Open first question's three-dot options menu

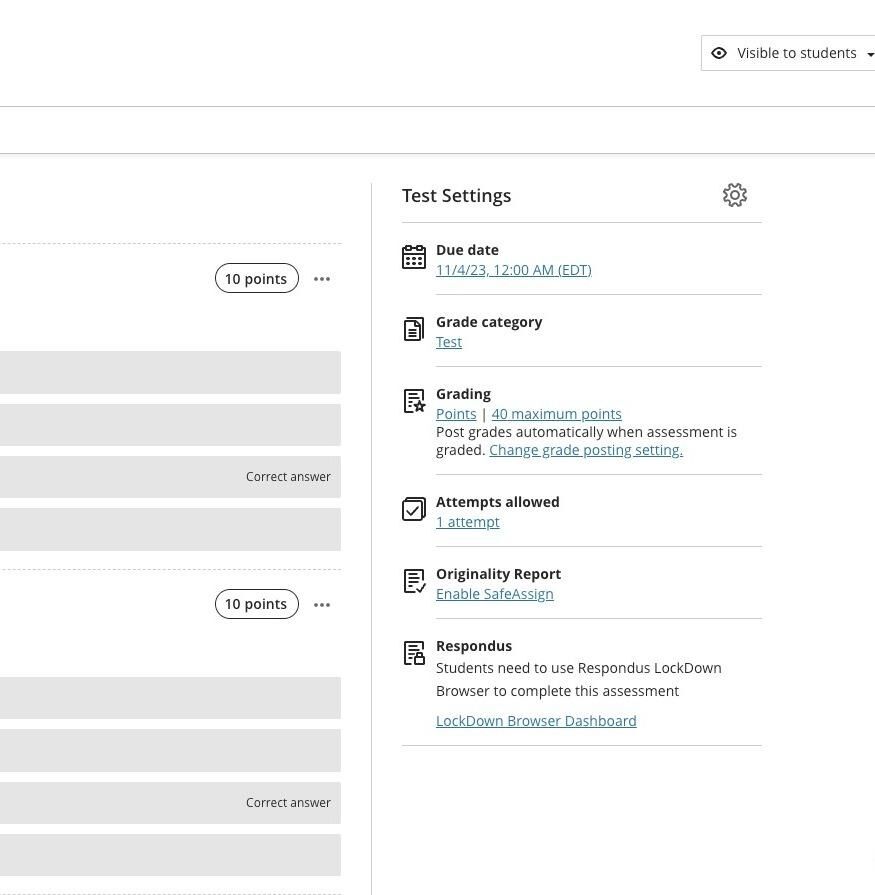(322, 279)
